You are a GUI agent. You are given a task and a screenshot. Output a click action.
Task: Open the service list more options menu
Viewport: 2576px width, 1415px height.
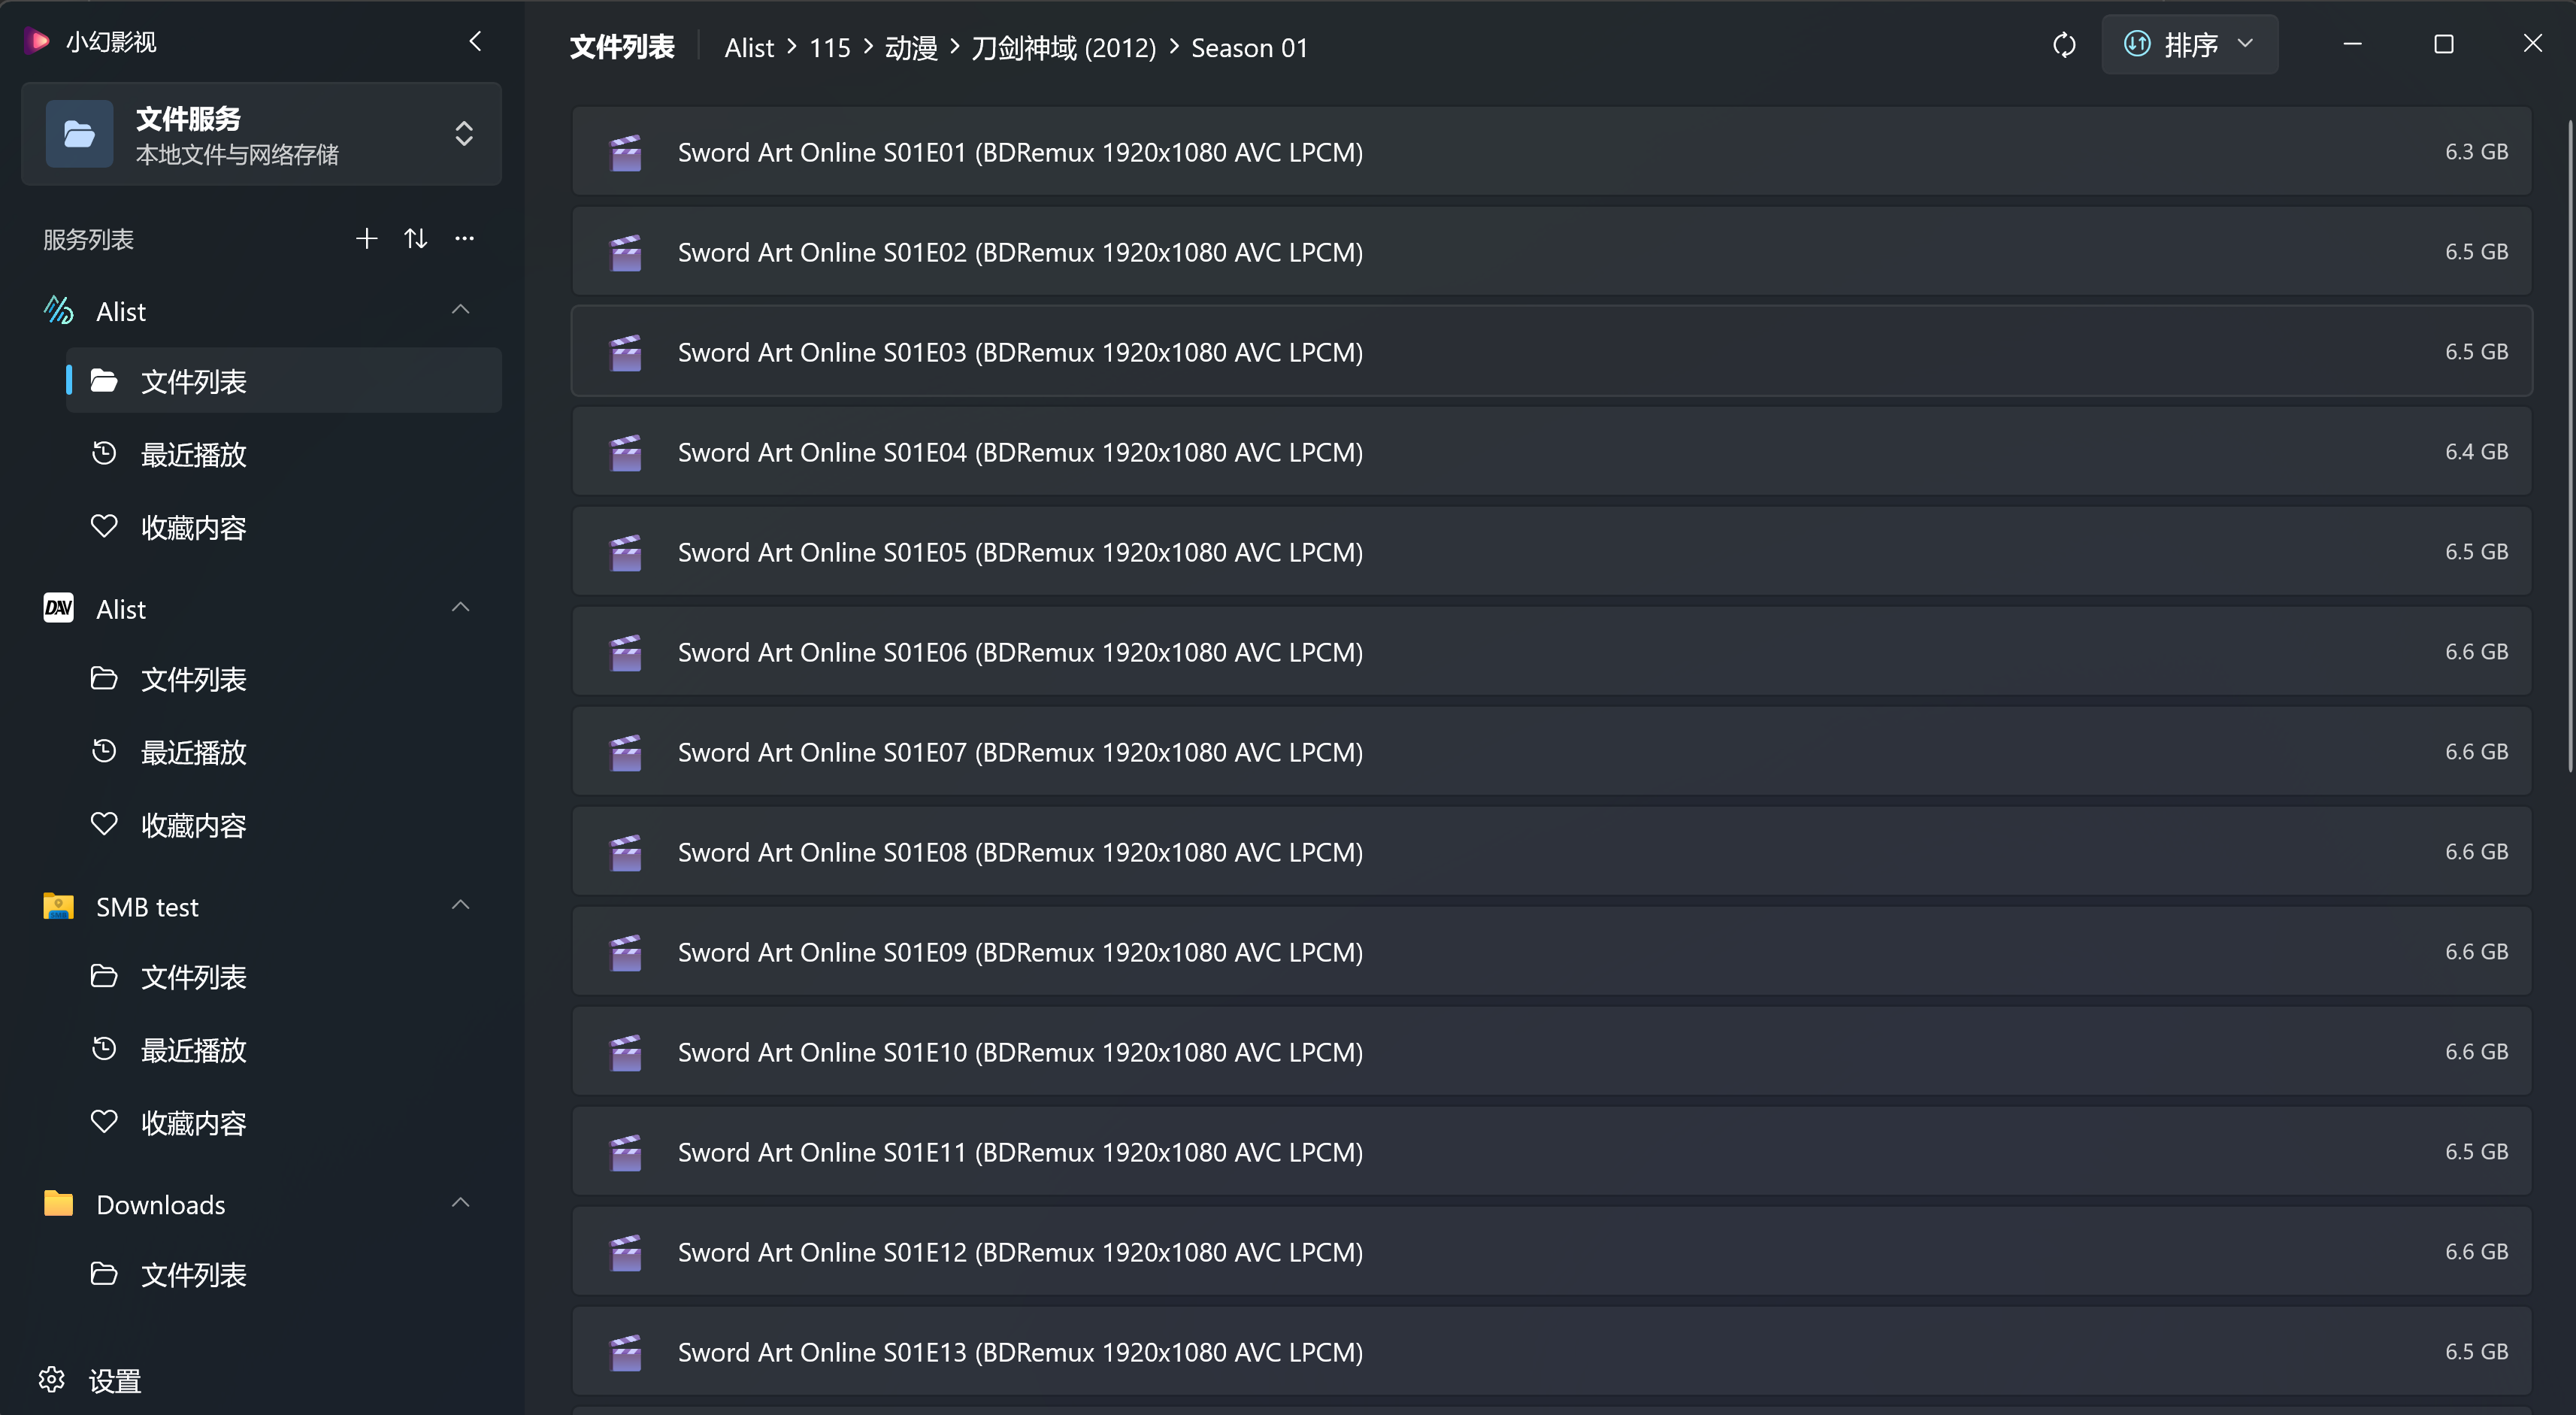[x=465, y=238]
